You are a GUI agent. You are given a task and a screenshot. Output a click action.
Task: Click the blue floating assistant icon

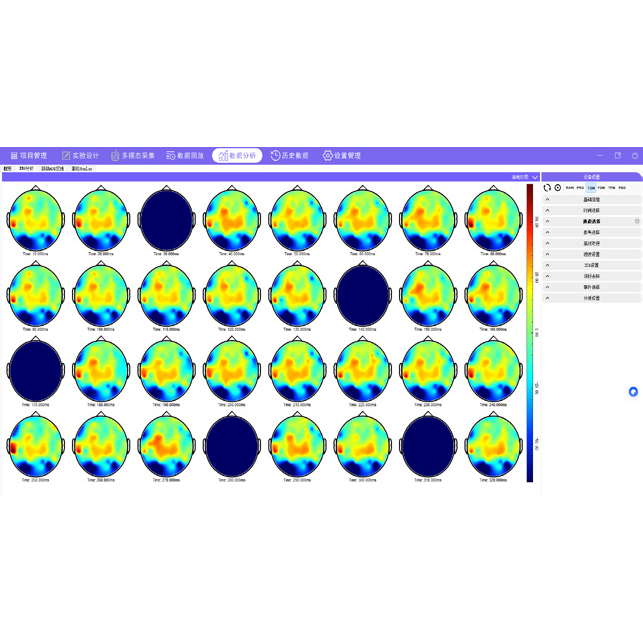[x=633, y=392]
